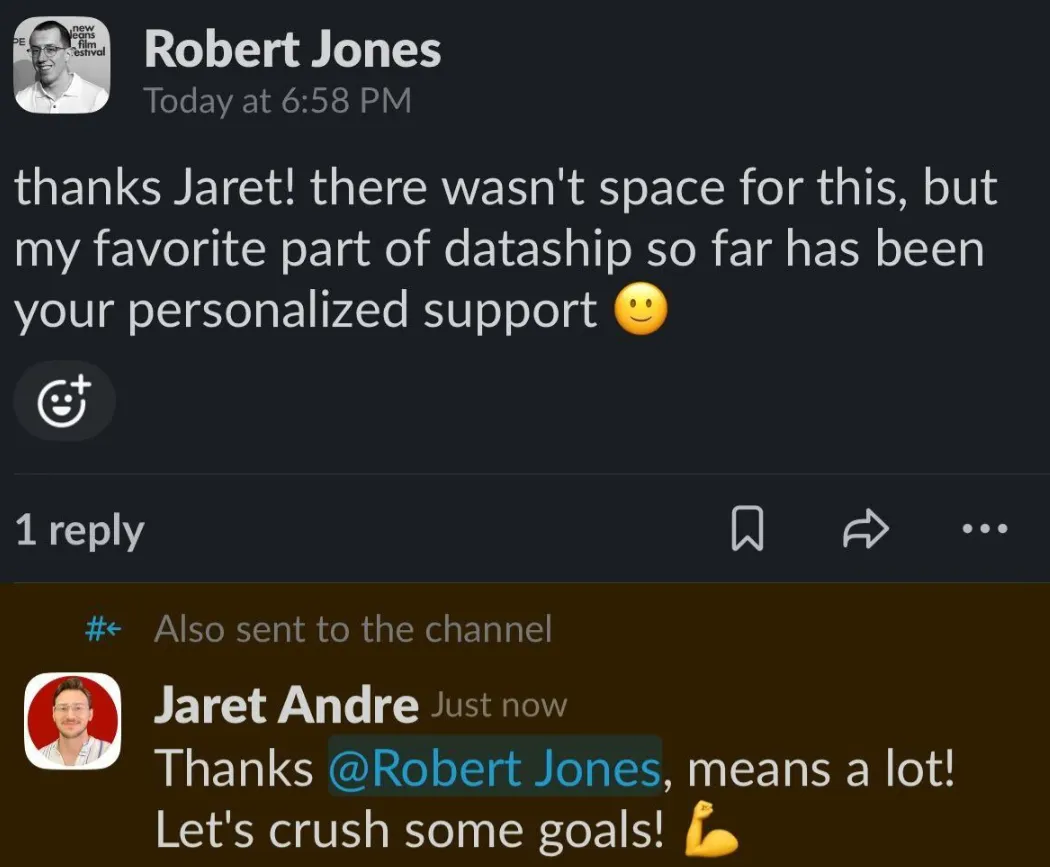Open Robert Jones's profile picture
Screen dimensions: 1050x867
[x=62, y=64]
